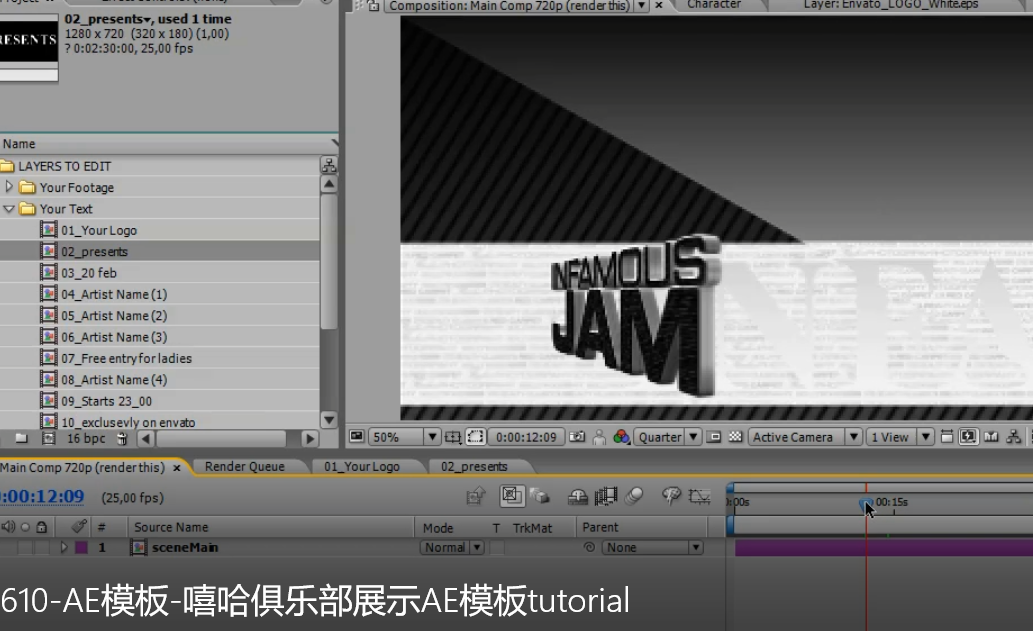The width and height of the screenshot is (1033, 631).
Task: Open the 50% magnification dropdown
Action: (404, 437)
